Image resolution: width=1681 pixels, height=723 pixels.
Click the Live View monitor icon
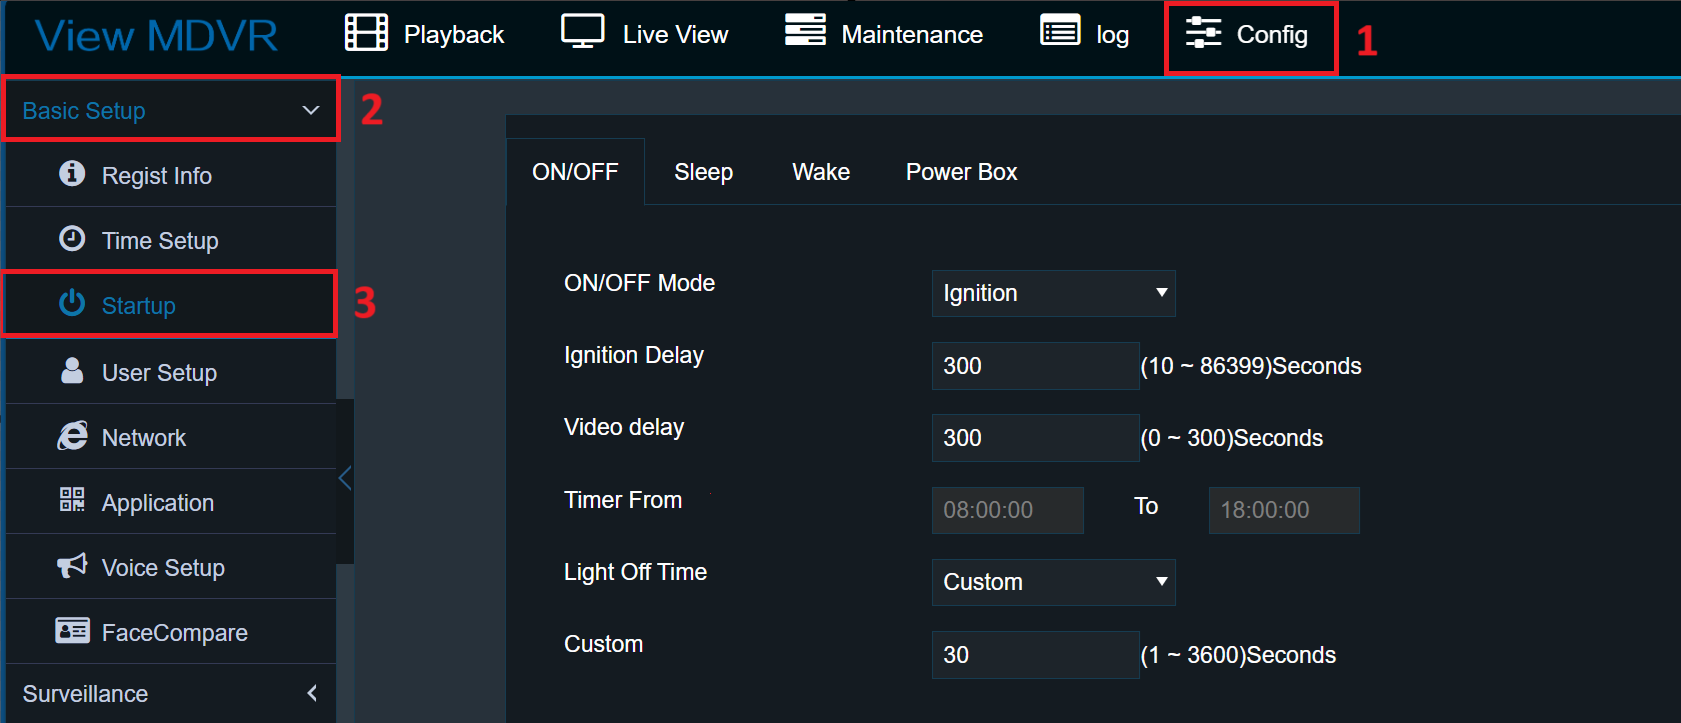[582, 32]
